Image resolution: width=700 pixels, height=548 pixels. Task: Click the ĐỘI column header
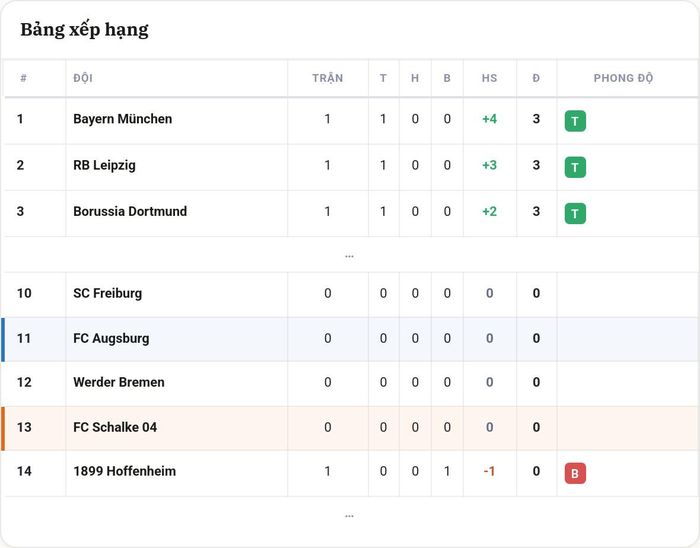click(83, 78)
